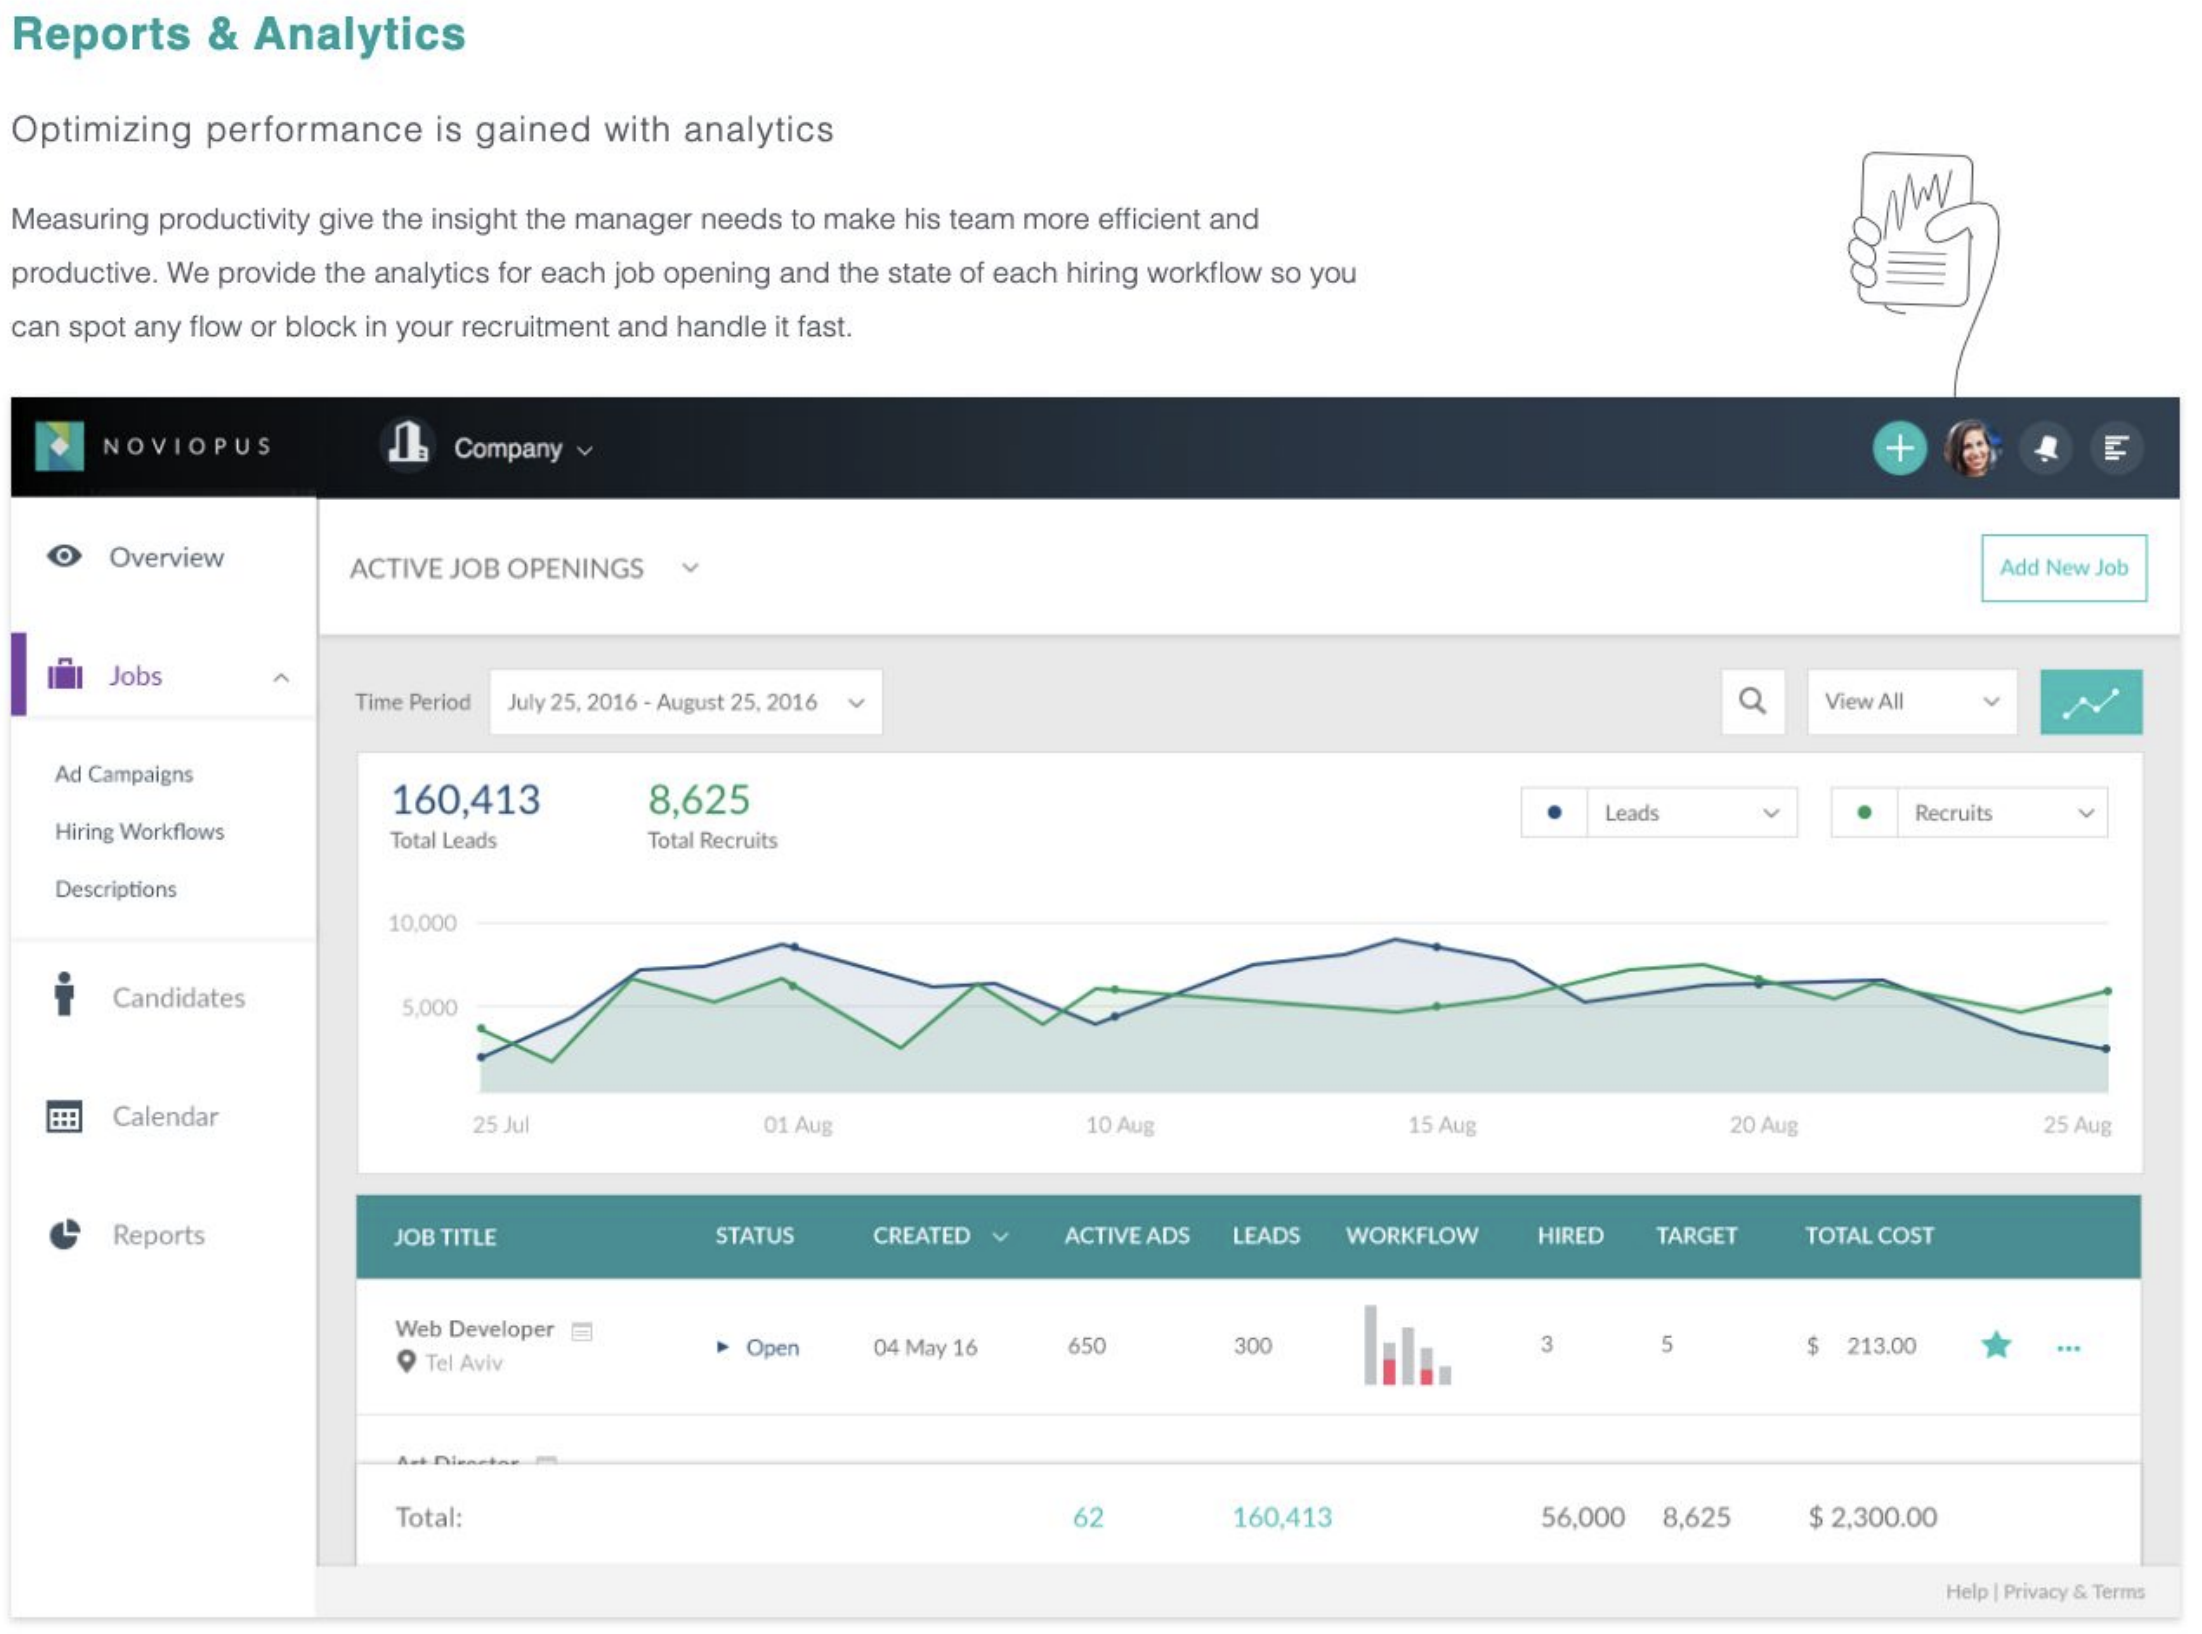This screenshot has height=1634, width=2202.
Task: Collapse the Jobs menu chevron
Action: (281, 677)
